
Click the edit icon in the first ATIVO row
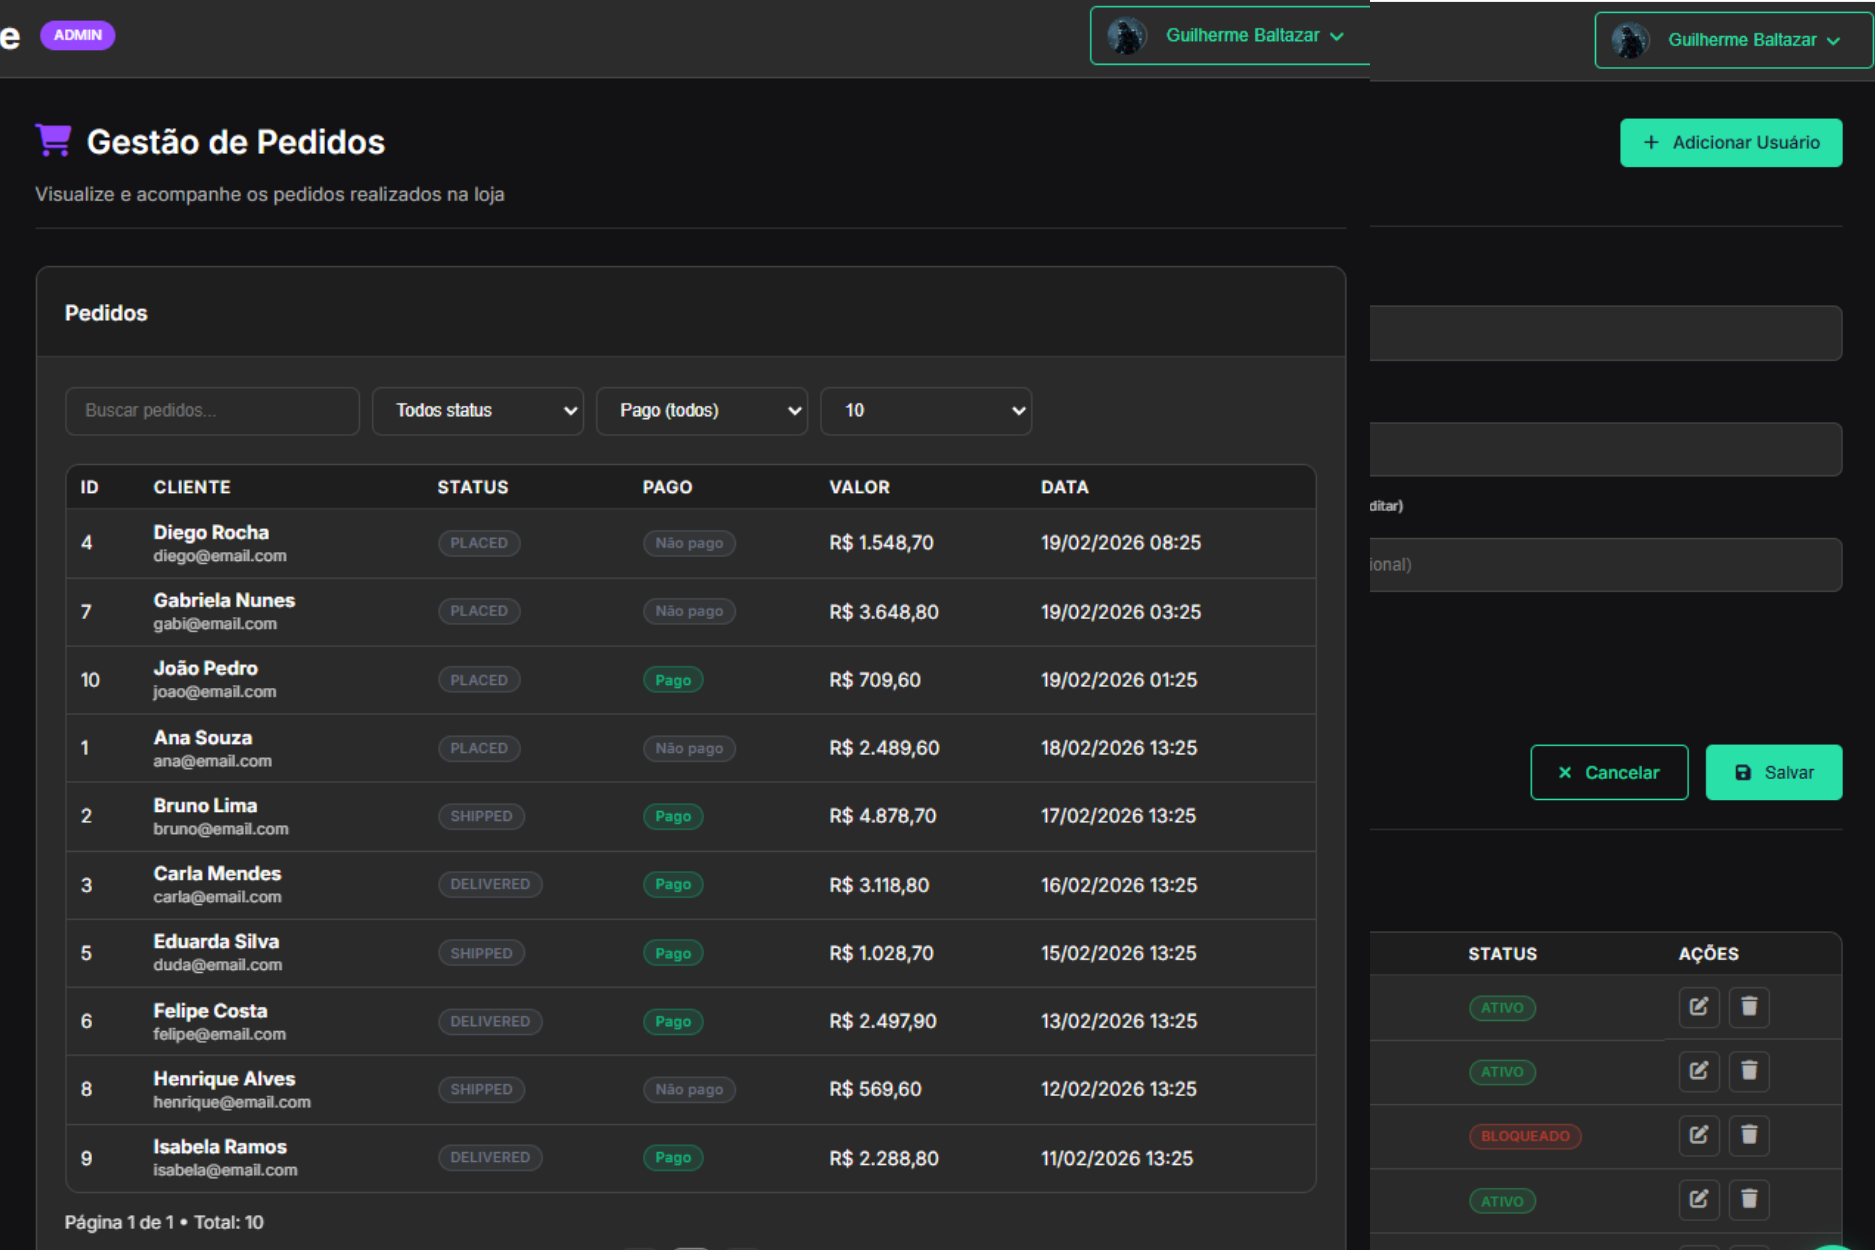click(1698, 1007)
